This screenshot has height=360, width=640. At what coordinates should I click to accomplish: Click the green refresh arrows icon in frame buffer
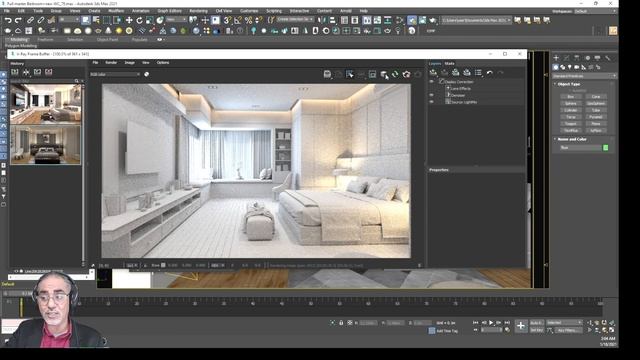pos(395,74)
